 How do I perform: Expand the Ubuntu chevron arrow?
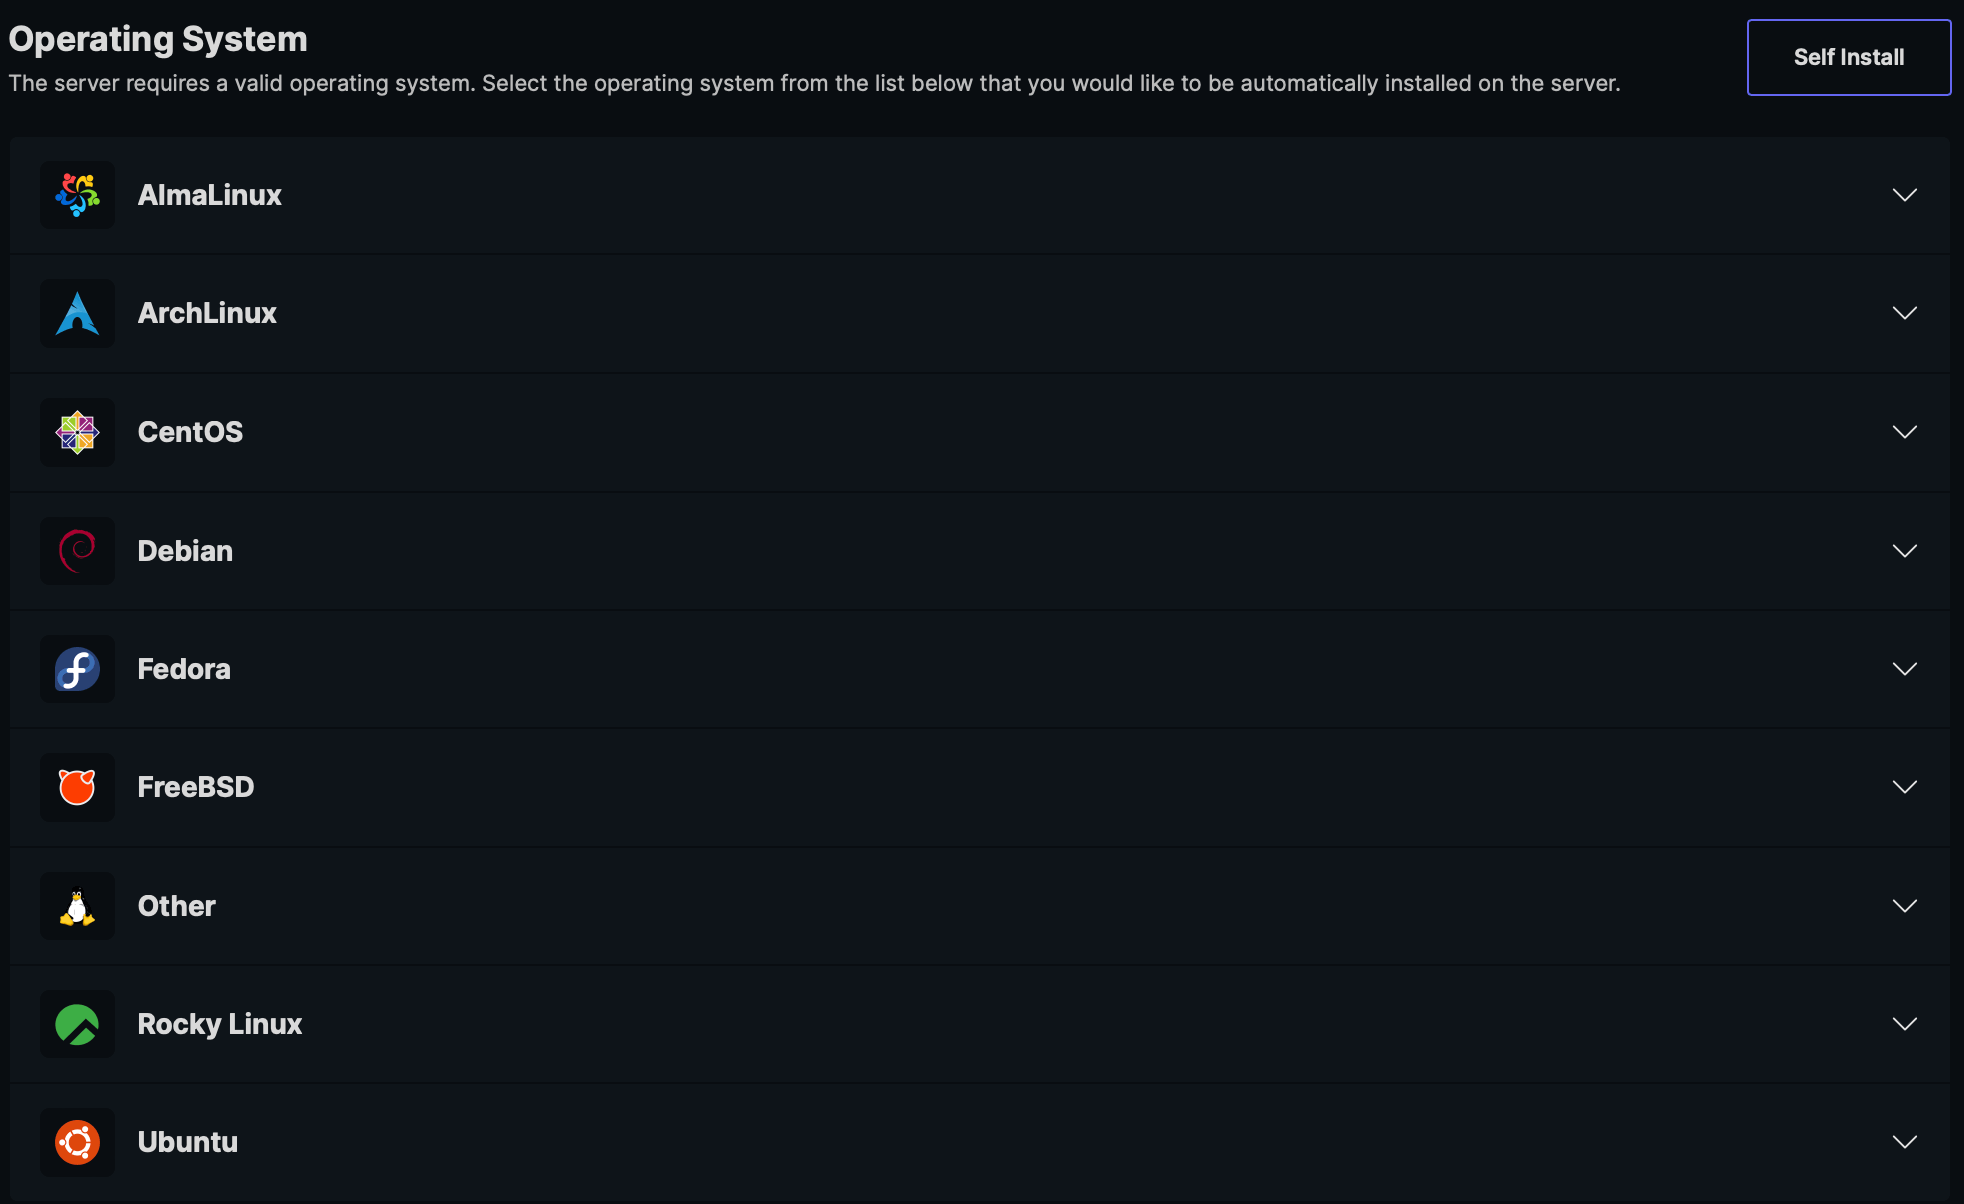coord(1904,1142)
